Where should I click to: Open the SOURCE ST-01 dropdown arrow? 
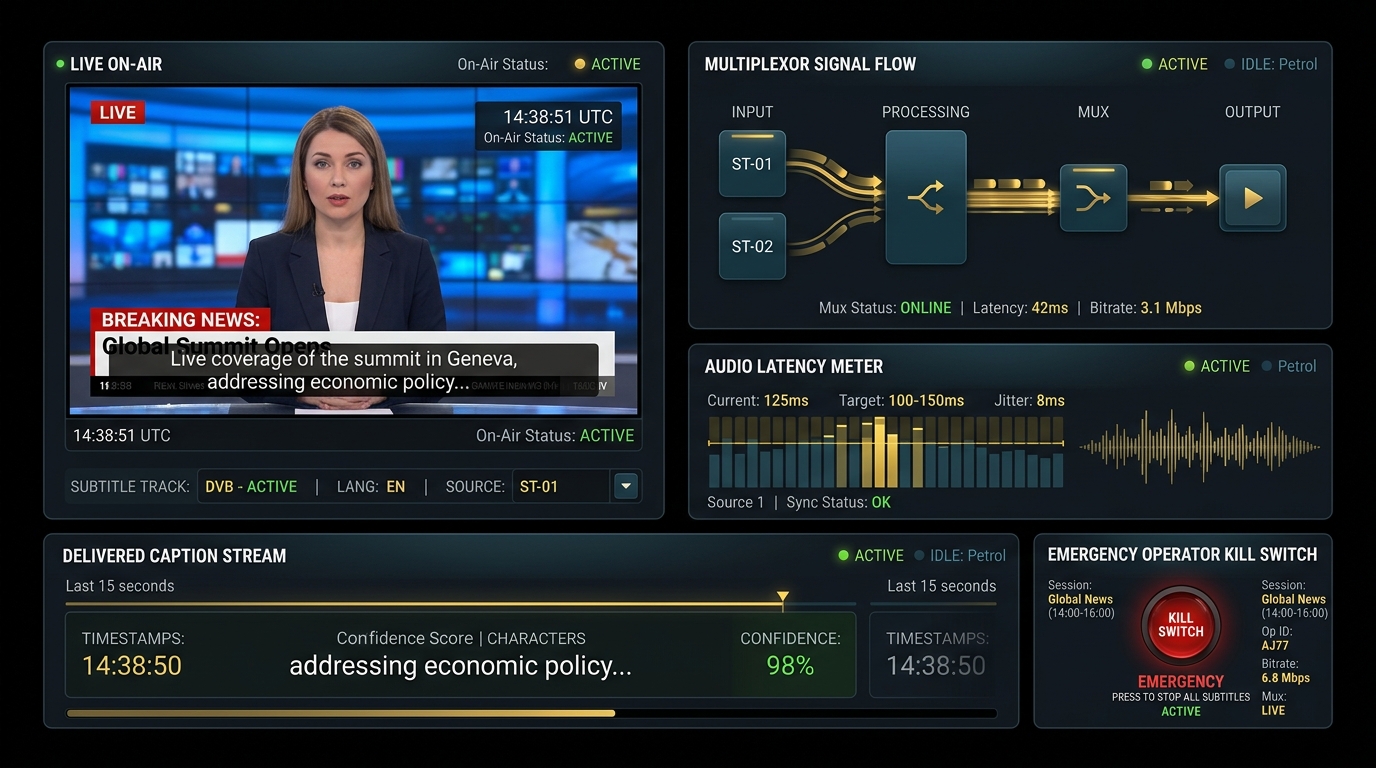click(626, 486)
